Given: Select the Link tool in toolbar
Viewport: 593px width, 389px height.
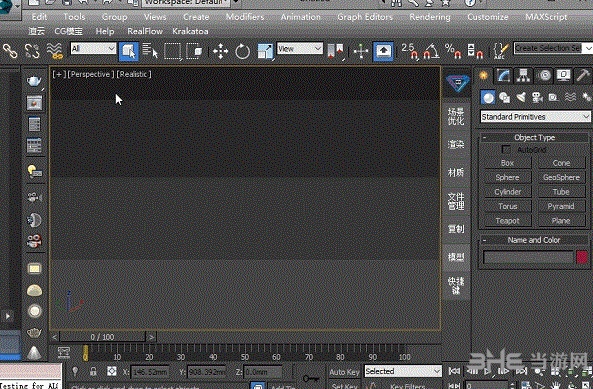Looking at the screenshot, I should (10, 51).
